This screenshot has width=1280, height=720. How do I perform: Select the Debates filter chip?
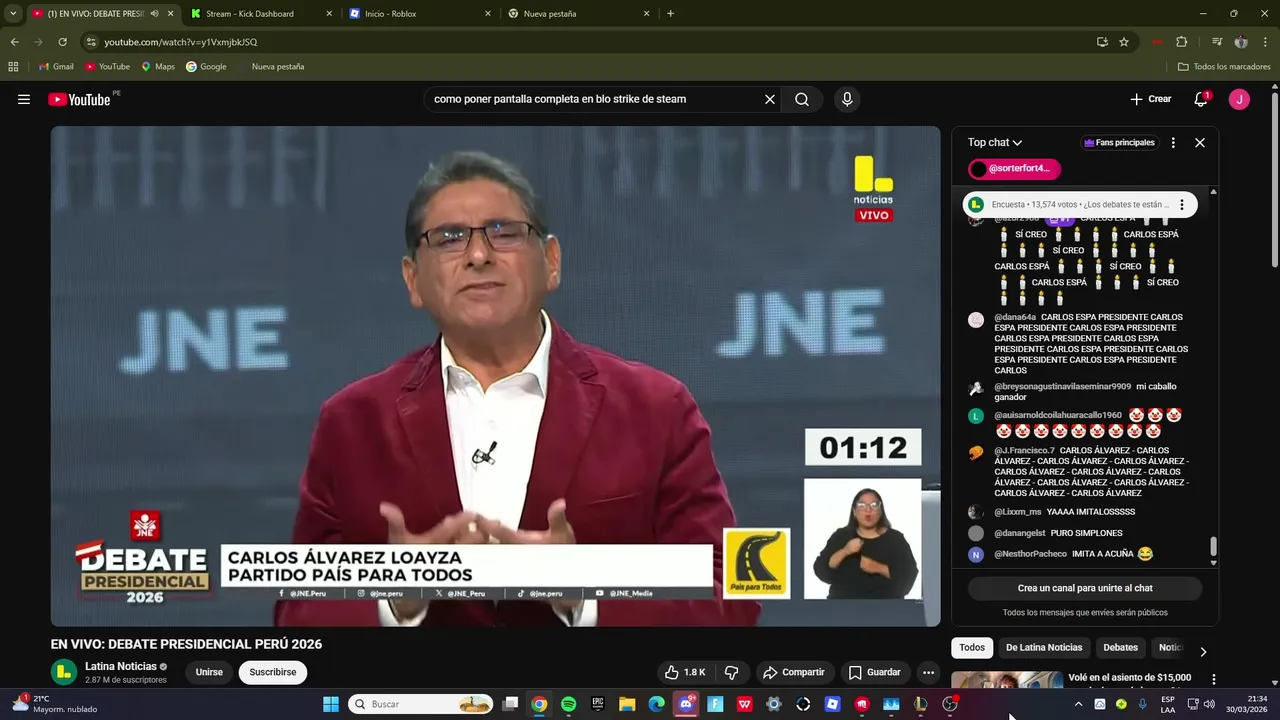(1120, 647)
